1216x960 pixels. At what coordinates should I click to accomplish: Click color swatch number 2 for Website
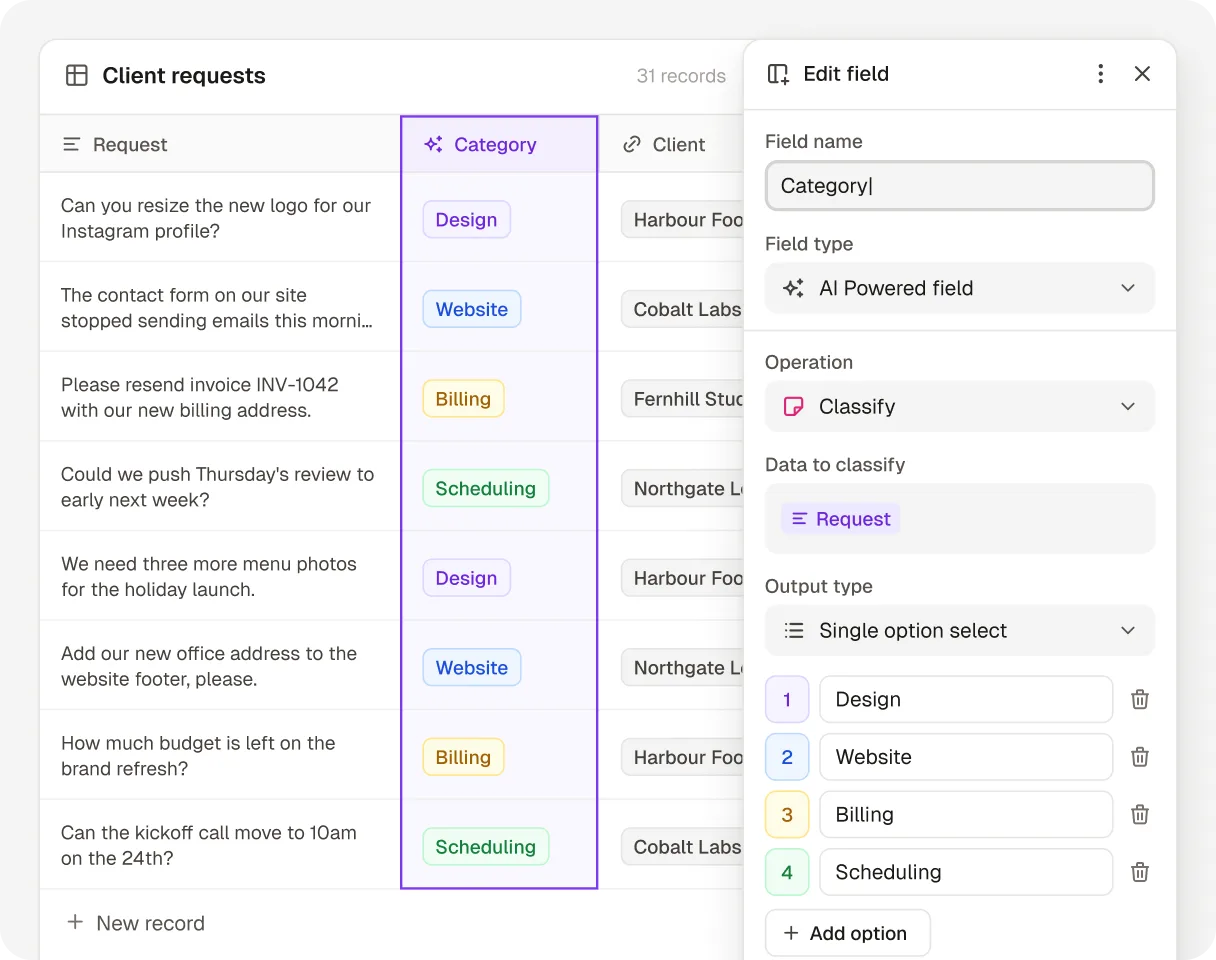coord(787,757)
